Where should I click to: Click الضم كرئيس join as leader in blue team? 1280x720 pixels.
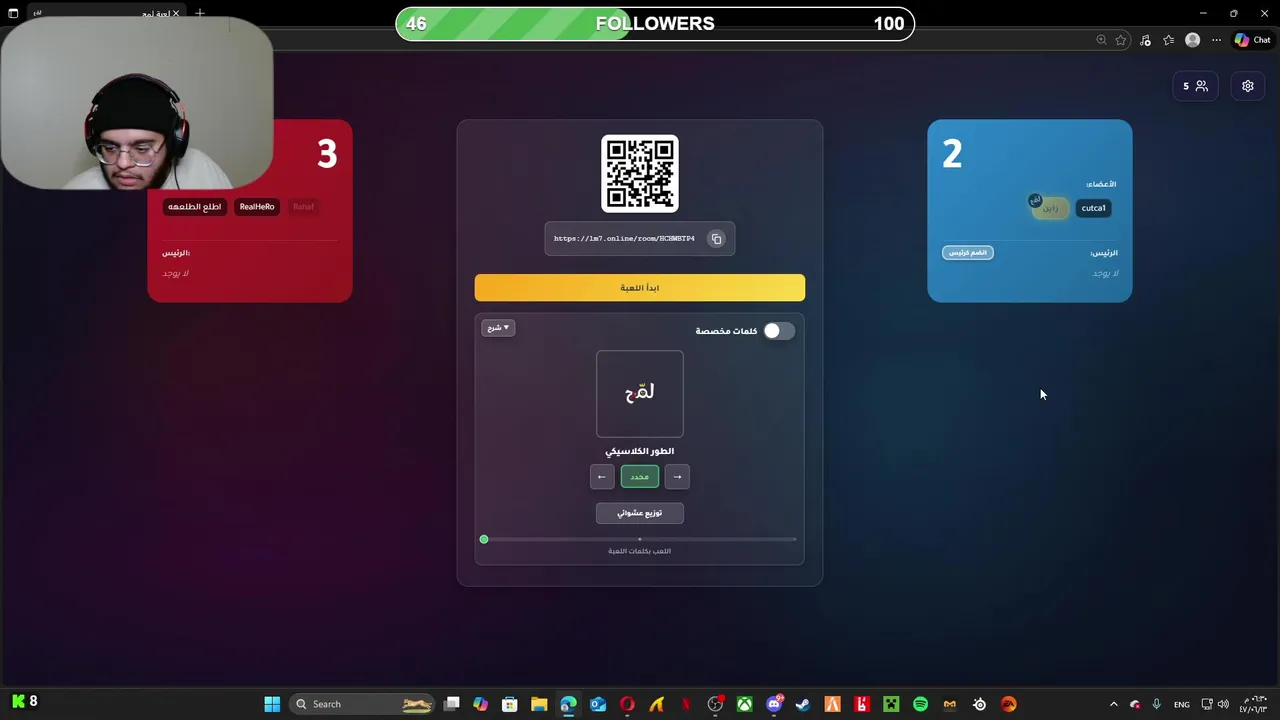pos(967,253)
